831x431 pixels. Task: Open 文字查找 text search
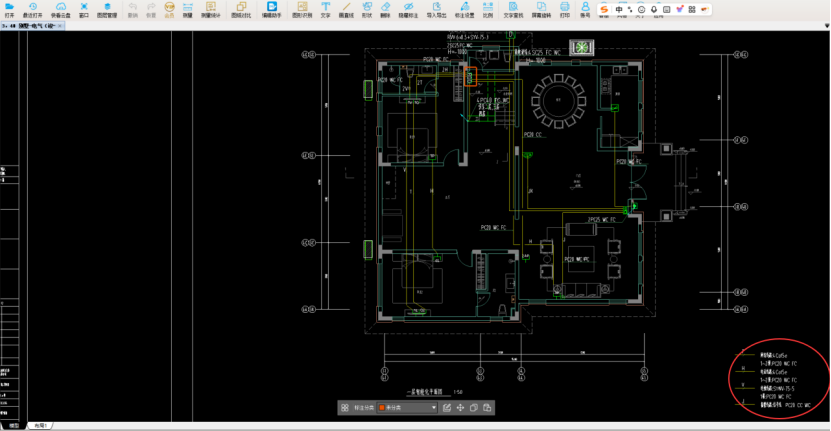pyautogui.click(x=512, y=9)
